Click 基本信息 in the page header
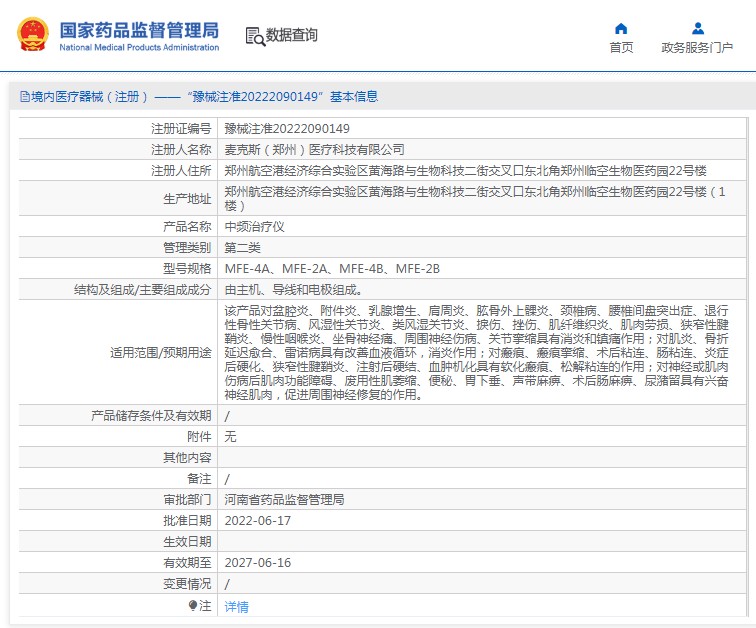The width and height of the screenshot is (756, 628). (354, 96)
